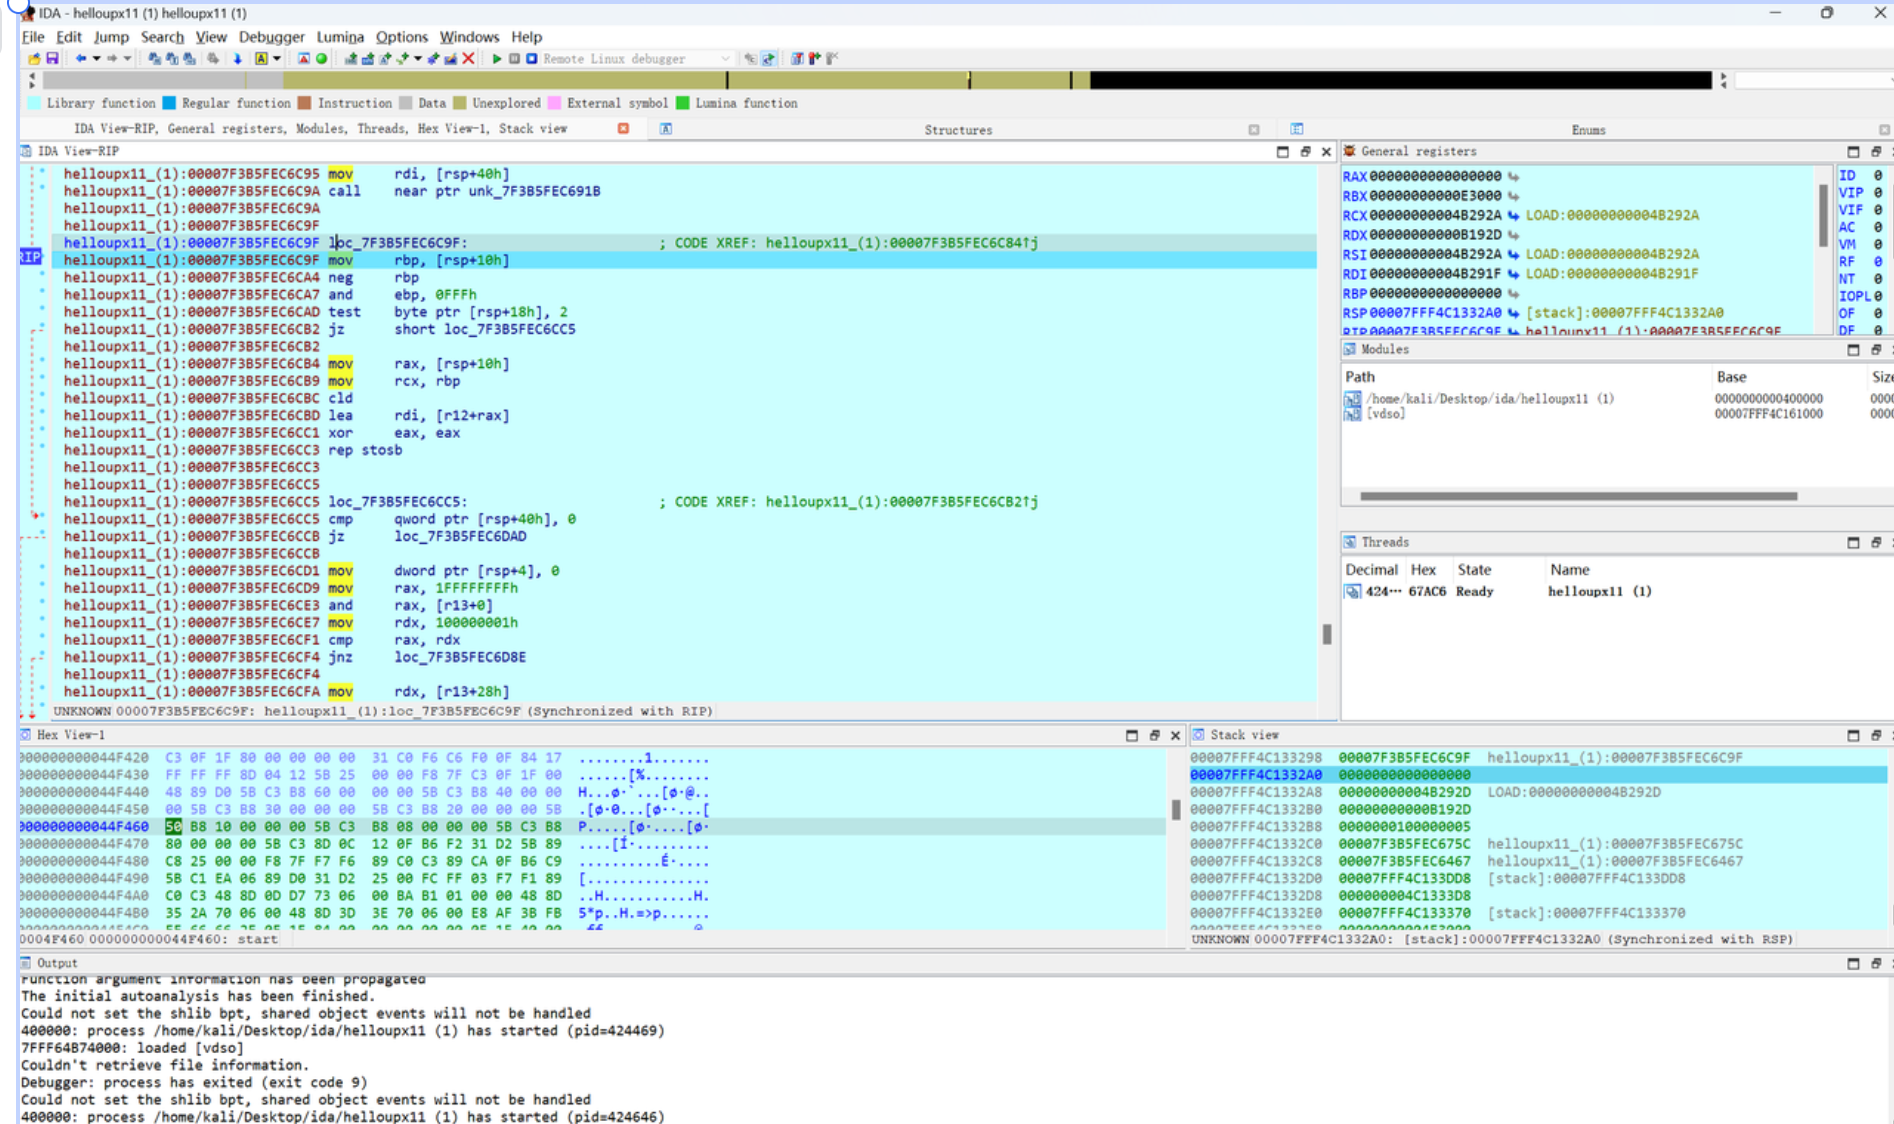Toggle the OF flag value

pyautogui.click(x=1877, y=313)
